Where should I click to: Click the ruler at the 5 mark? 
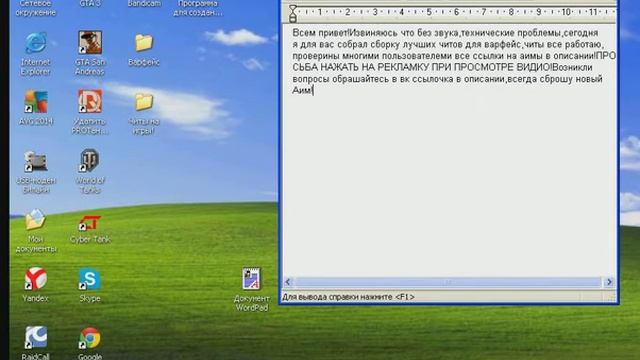pyautogui.click(x=429, y=12)
